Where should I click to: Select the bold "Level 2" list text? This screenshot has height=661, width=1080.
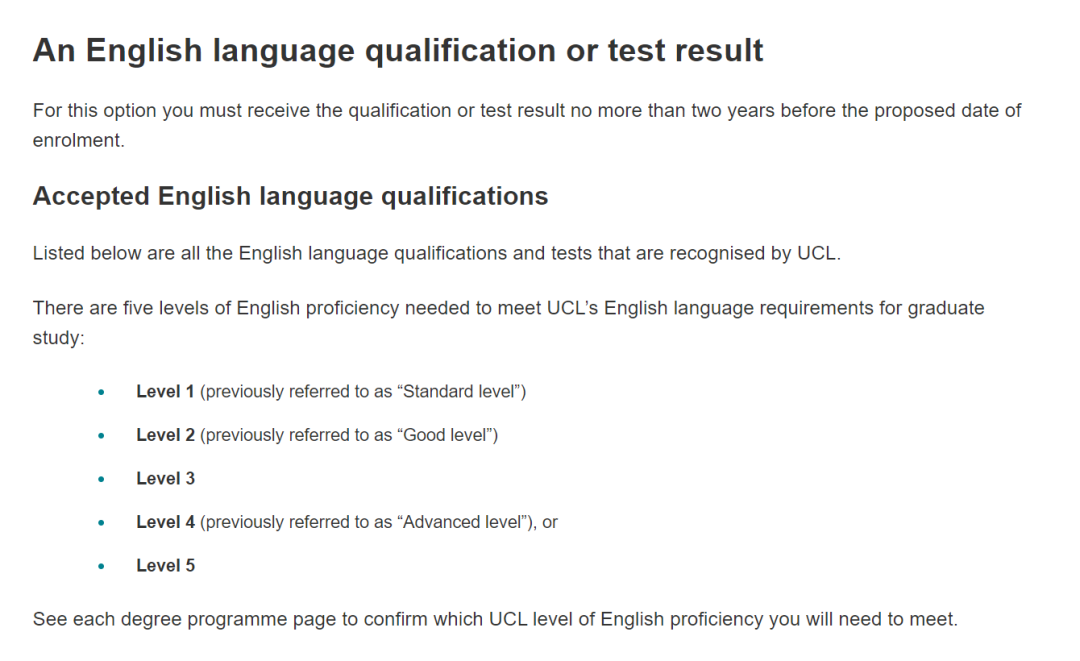[x=165, y=435]
